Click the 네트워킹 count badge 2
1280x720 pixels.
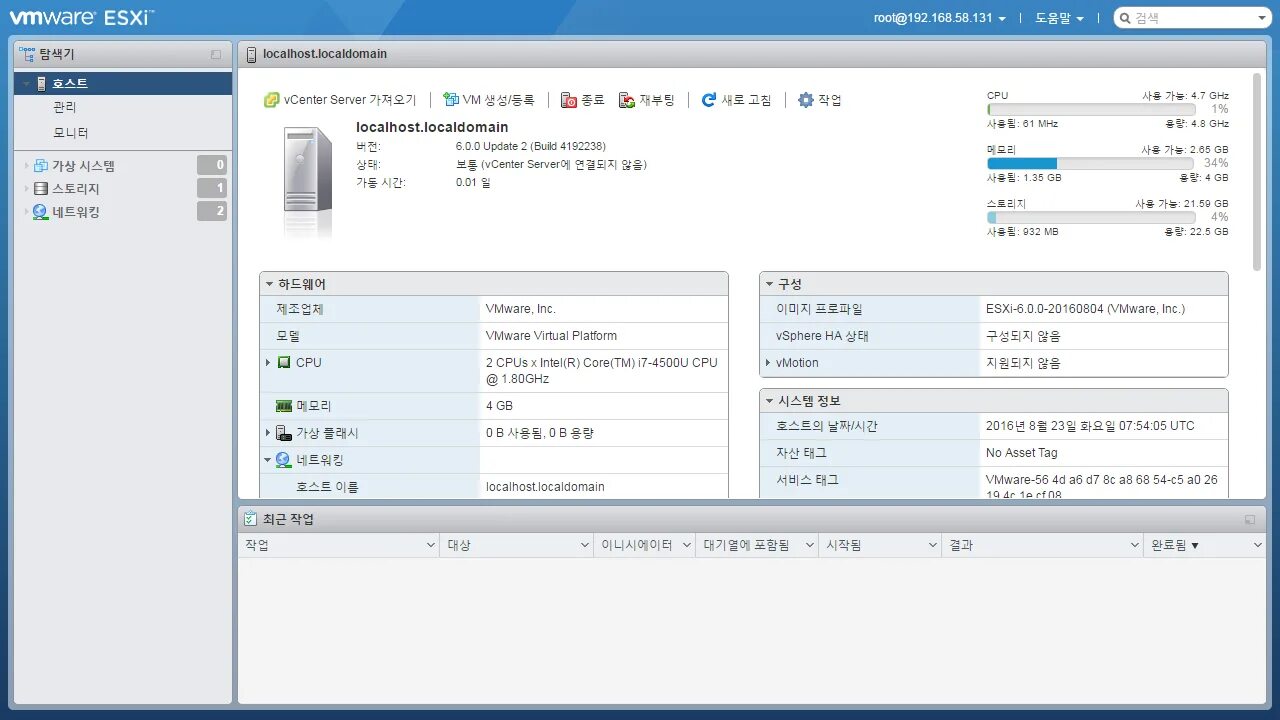(x=212, y=212)
